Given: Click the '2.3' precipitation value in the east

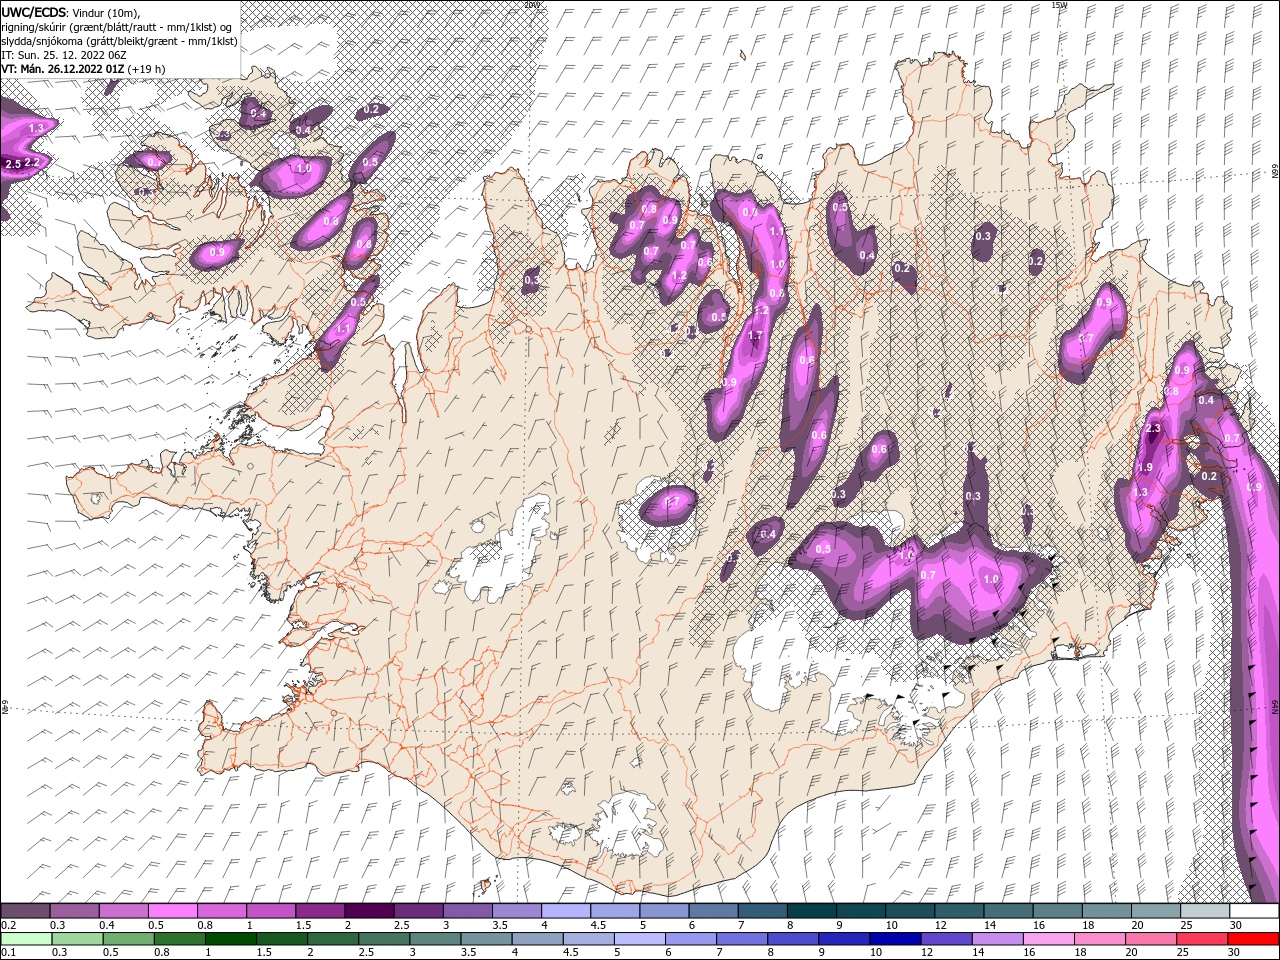Looking at the screenshot, I should 1153,429.
